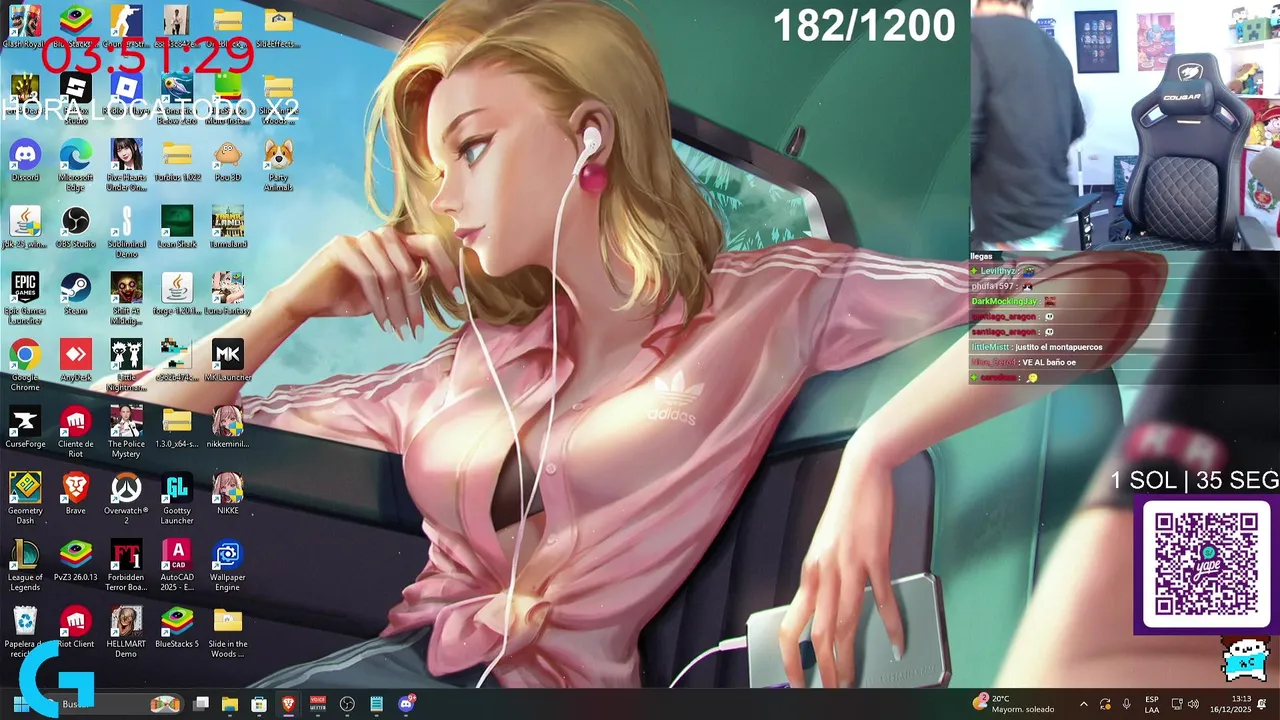Launch Microsoft Edge from the desktop
The image size is (1280, 720).
click(76, 165)
